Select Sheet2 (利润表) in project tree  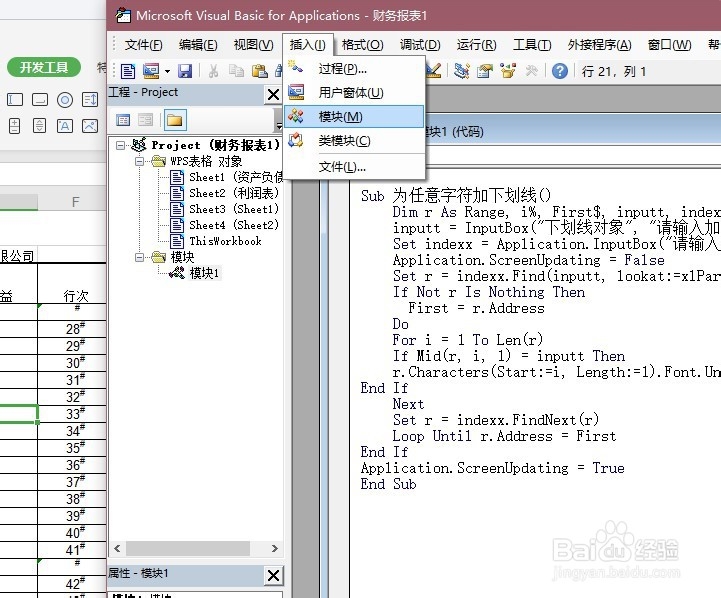[x=224, y=193]
